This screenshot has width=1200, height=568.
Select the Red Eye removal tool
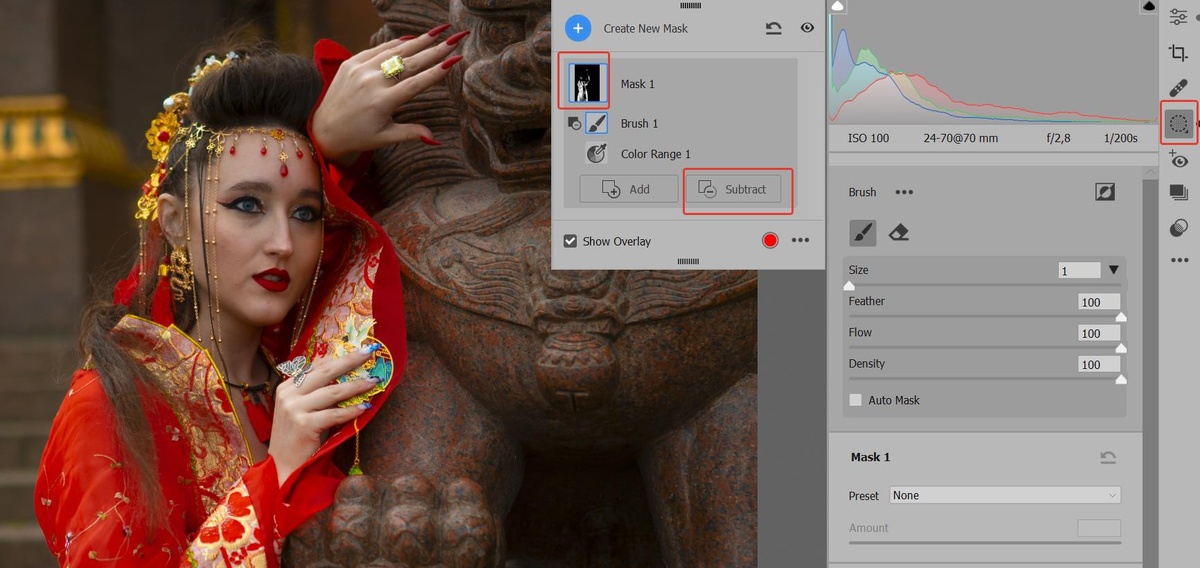tap(1179, 158)
